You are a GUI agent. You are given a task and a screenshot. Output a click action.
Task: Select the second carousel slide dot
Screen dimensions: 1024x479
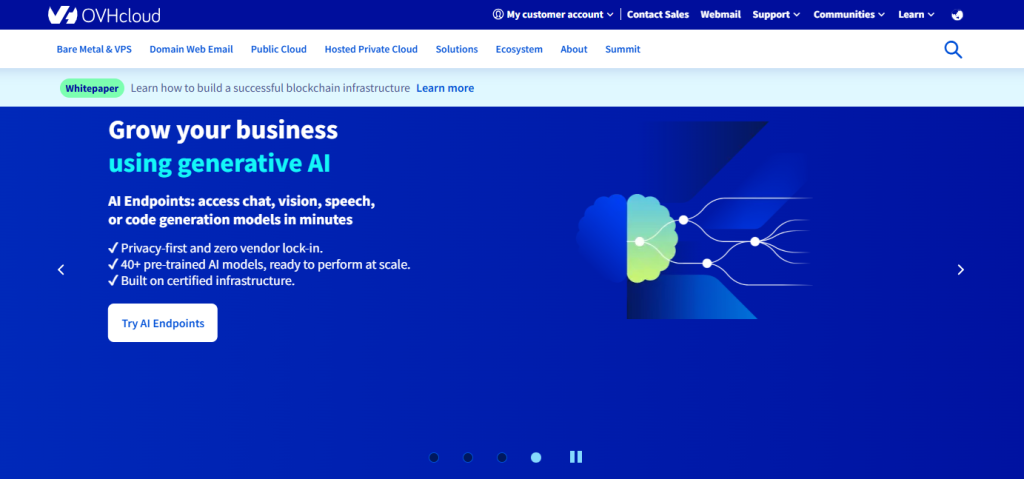coord(468,457)
